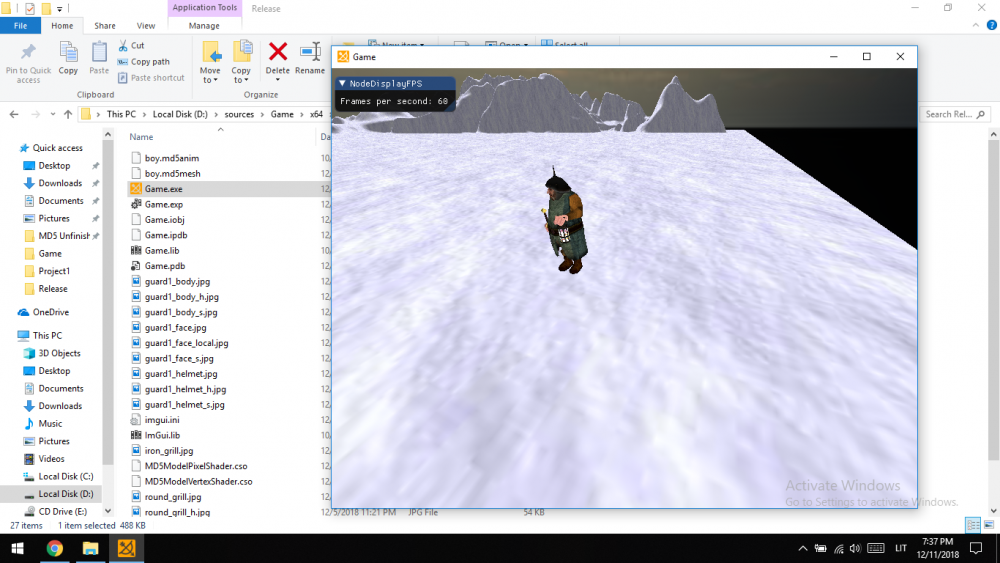Select the Game.pdb file

click(164, 266)
